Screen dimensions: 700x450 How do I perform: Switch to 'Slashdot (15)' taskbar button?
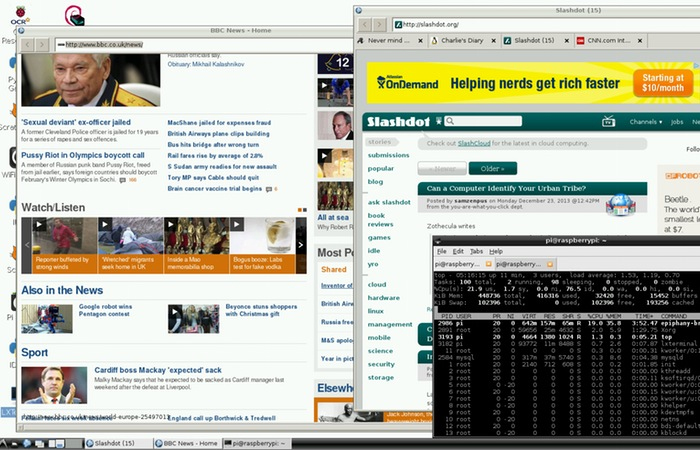(118, 443)
